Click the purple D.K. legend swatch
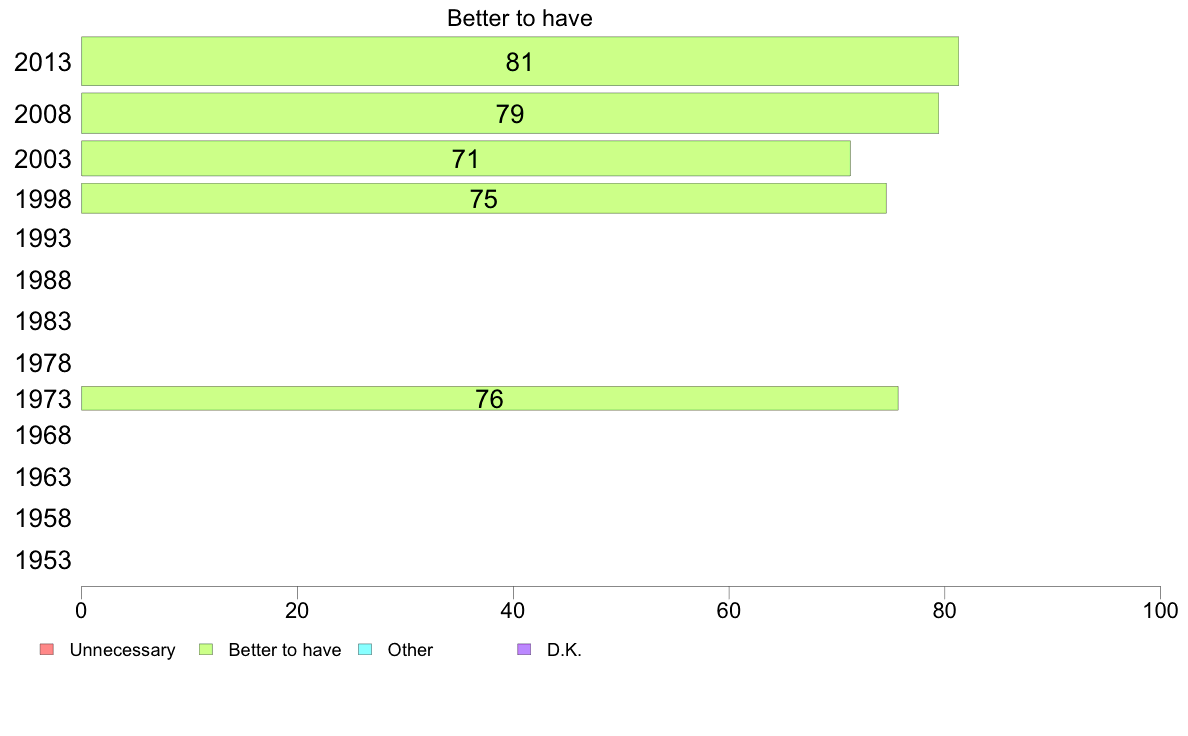This screenshot has height=736, width=1188. [524, 650]
